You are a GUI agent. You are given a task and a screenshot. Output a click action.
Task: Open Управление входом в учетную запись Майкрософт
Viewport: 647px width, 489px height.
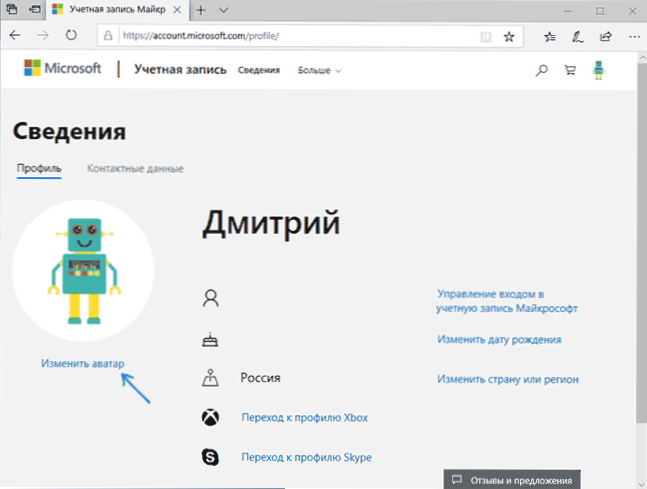(x=507, y=301)
